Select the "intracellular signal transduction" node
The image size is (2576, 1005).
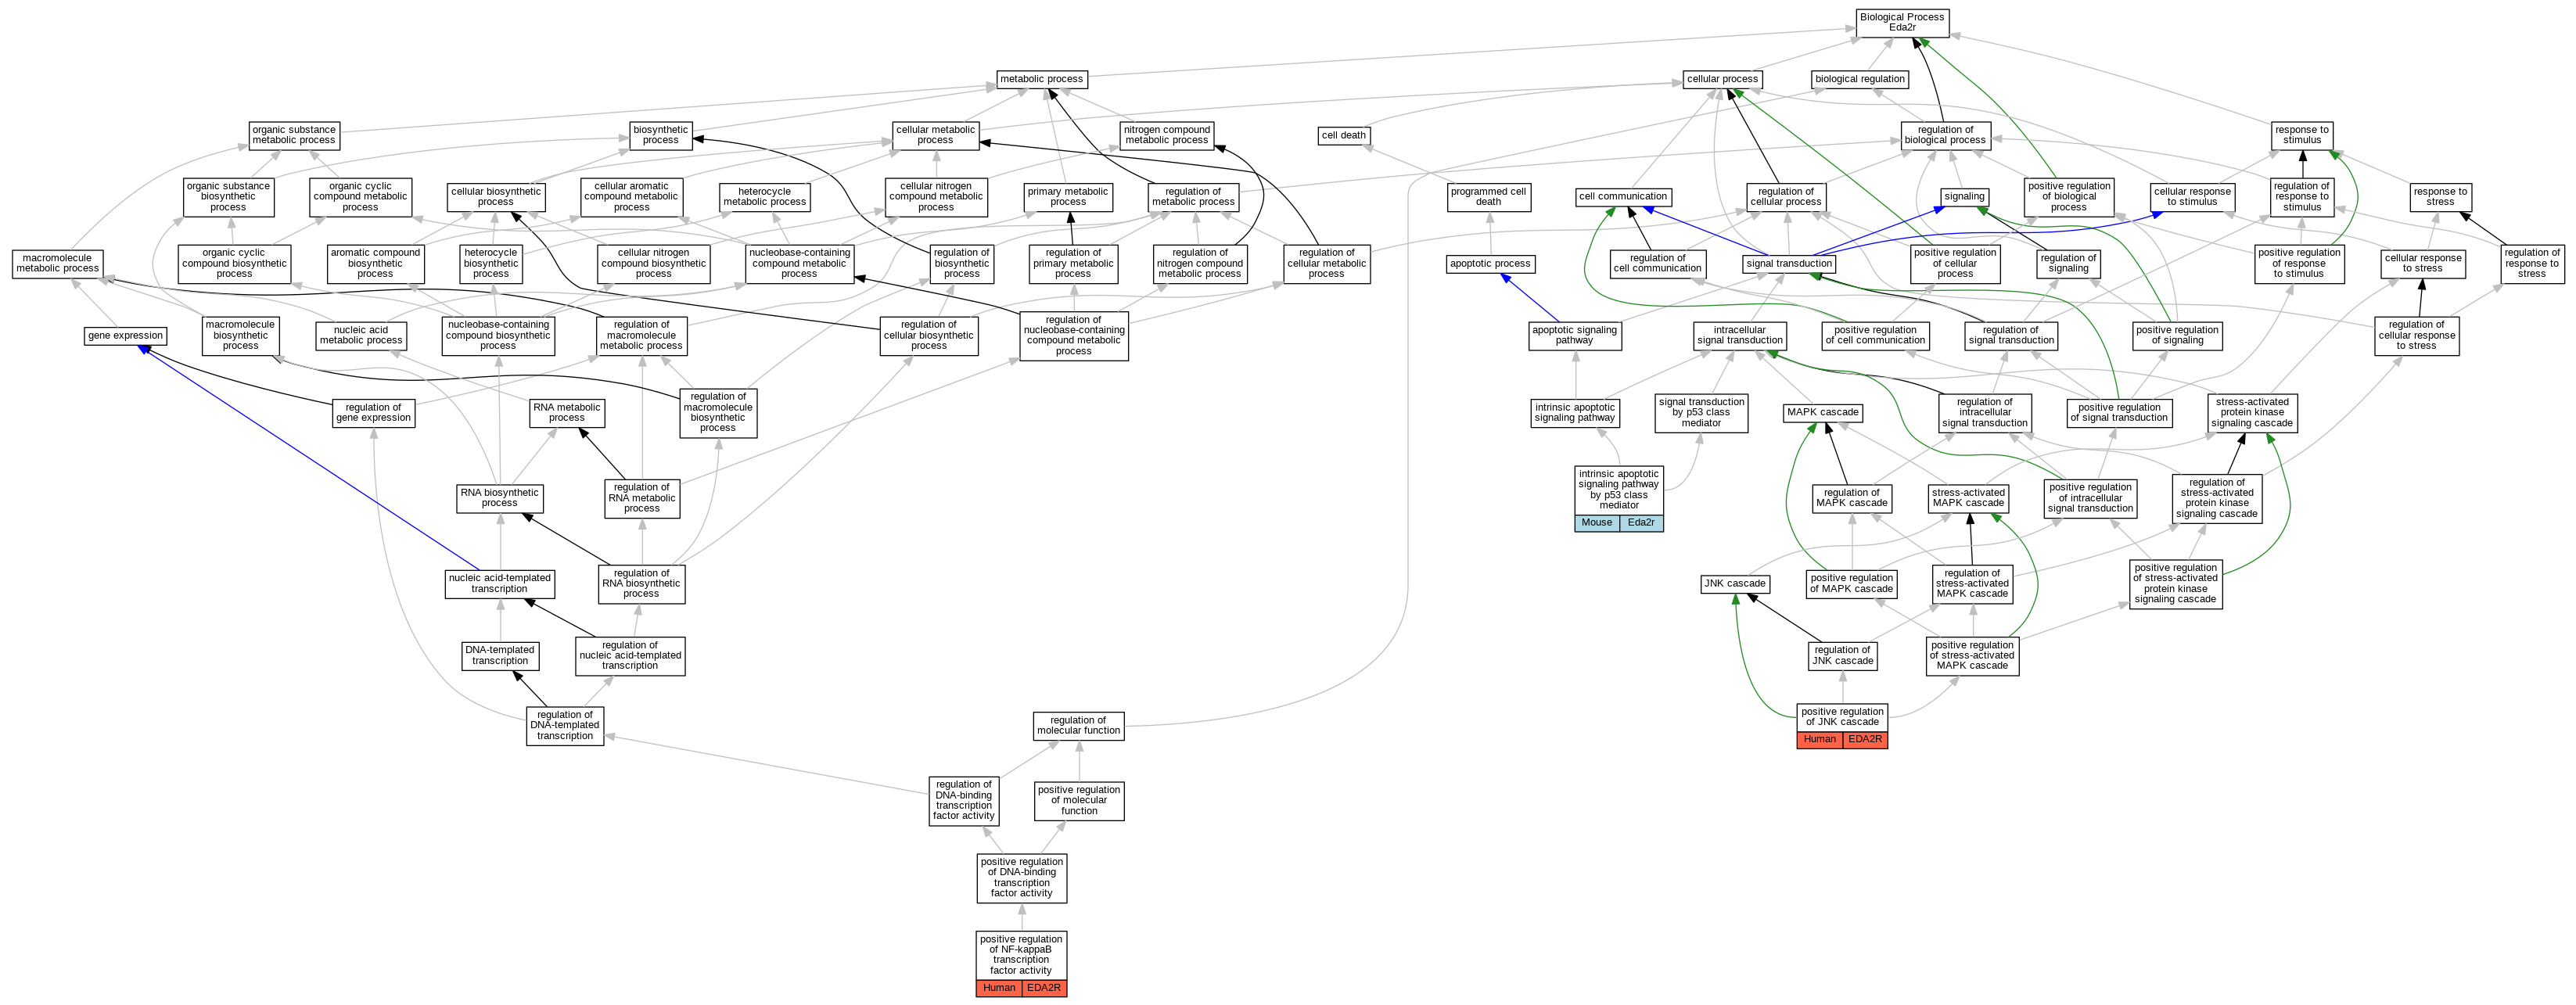point(1740,336)
